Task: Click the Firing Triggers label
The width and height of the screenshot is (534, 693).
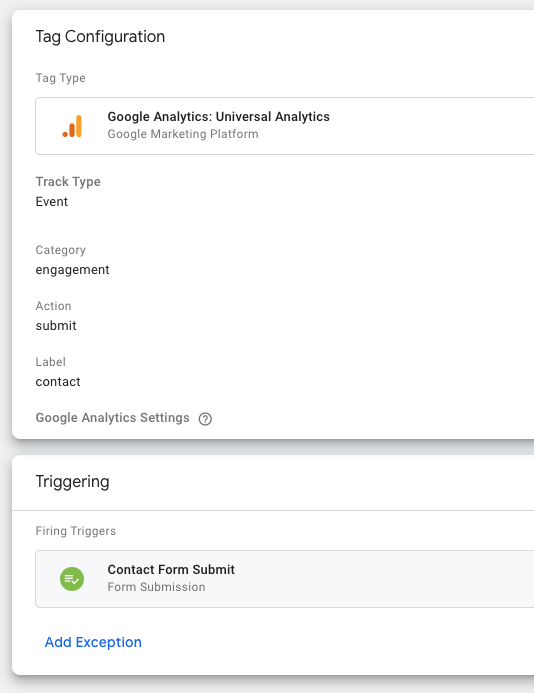Action: click(76, 531)
